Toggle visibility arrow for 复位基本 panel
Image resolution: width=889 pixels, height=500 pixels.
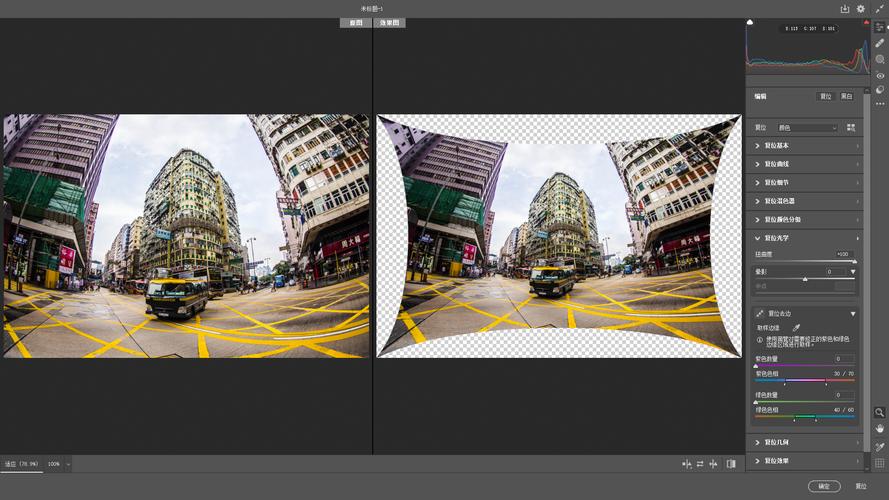click(857, 146)
